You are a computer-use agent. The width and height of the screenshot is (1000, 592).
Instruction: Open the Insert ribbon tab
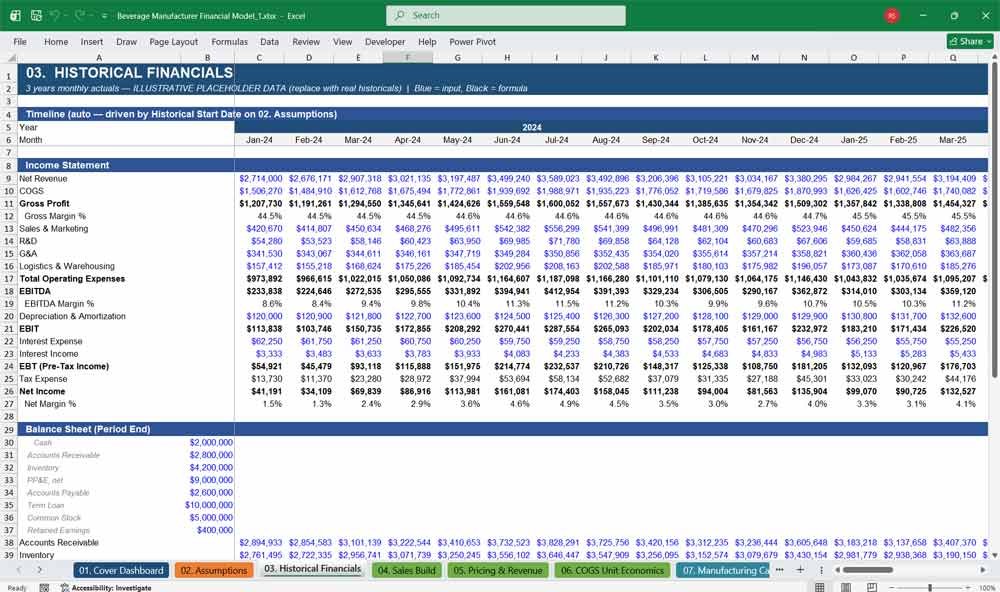(92, 41)
